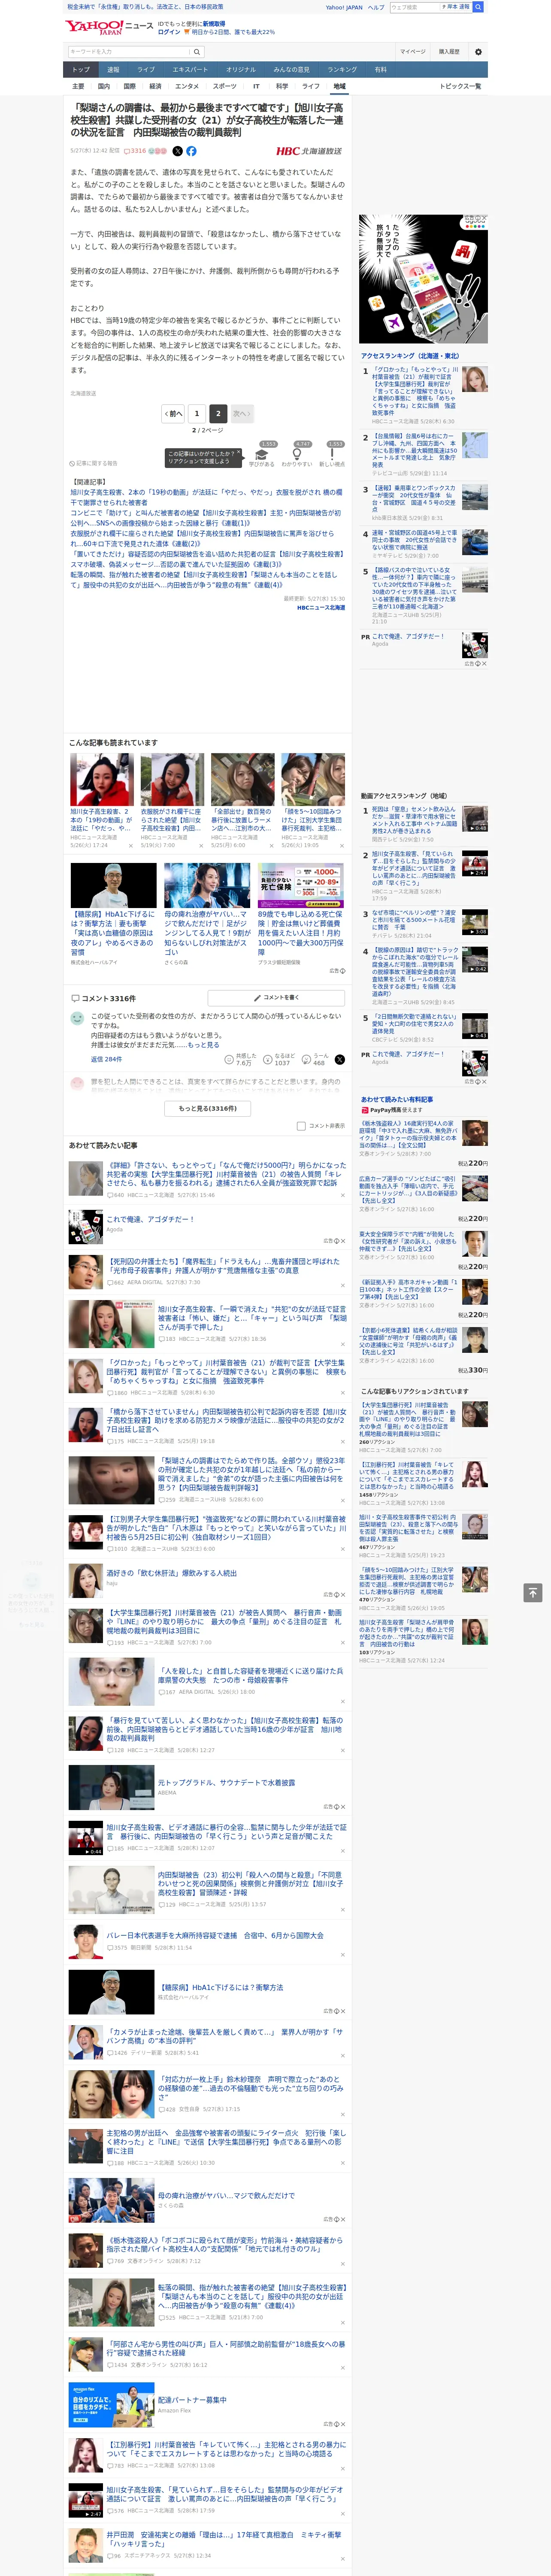This screenshot has height=2576, width=551.
Task: Expand replies 返信 284件
Action: 106,1059
